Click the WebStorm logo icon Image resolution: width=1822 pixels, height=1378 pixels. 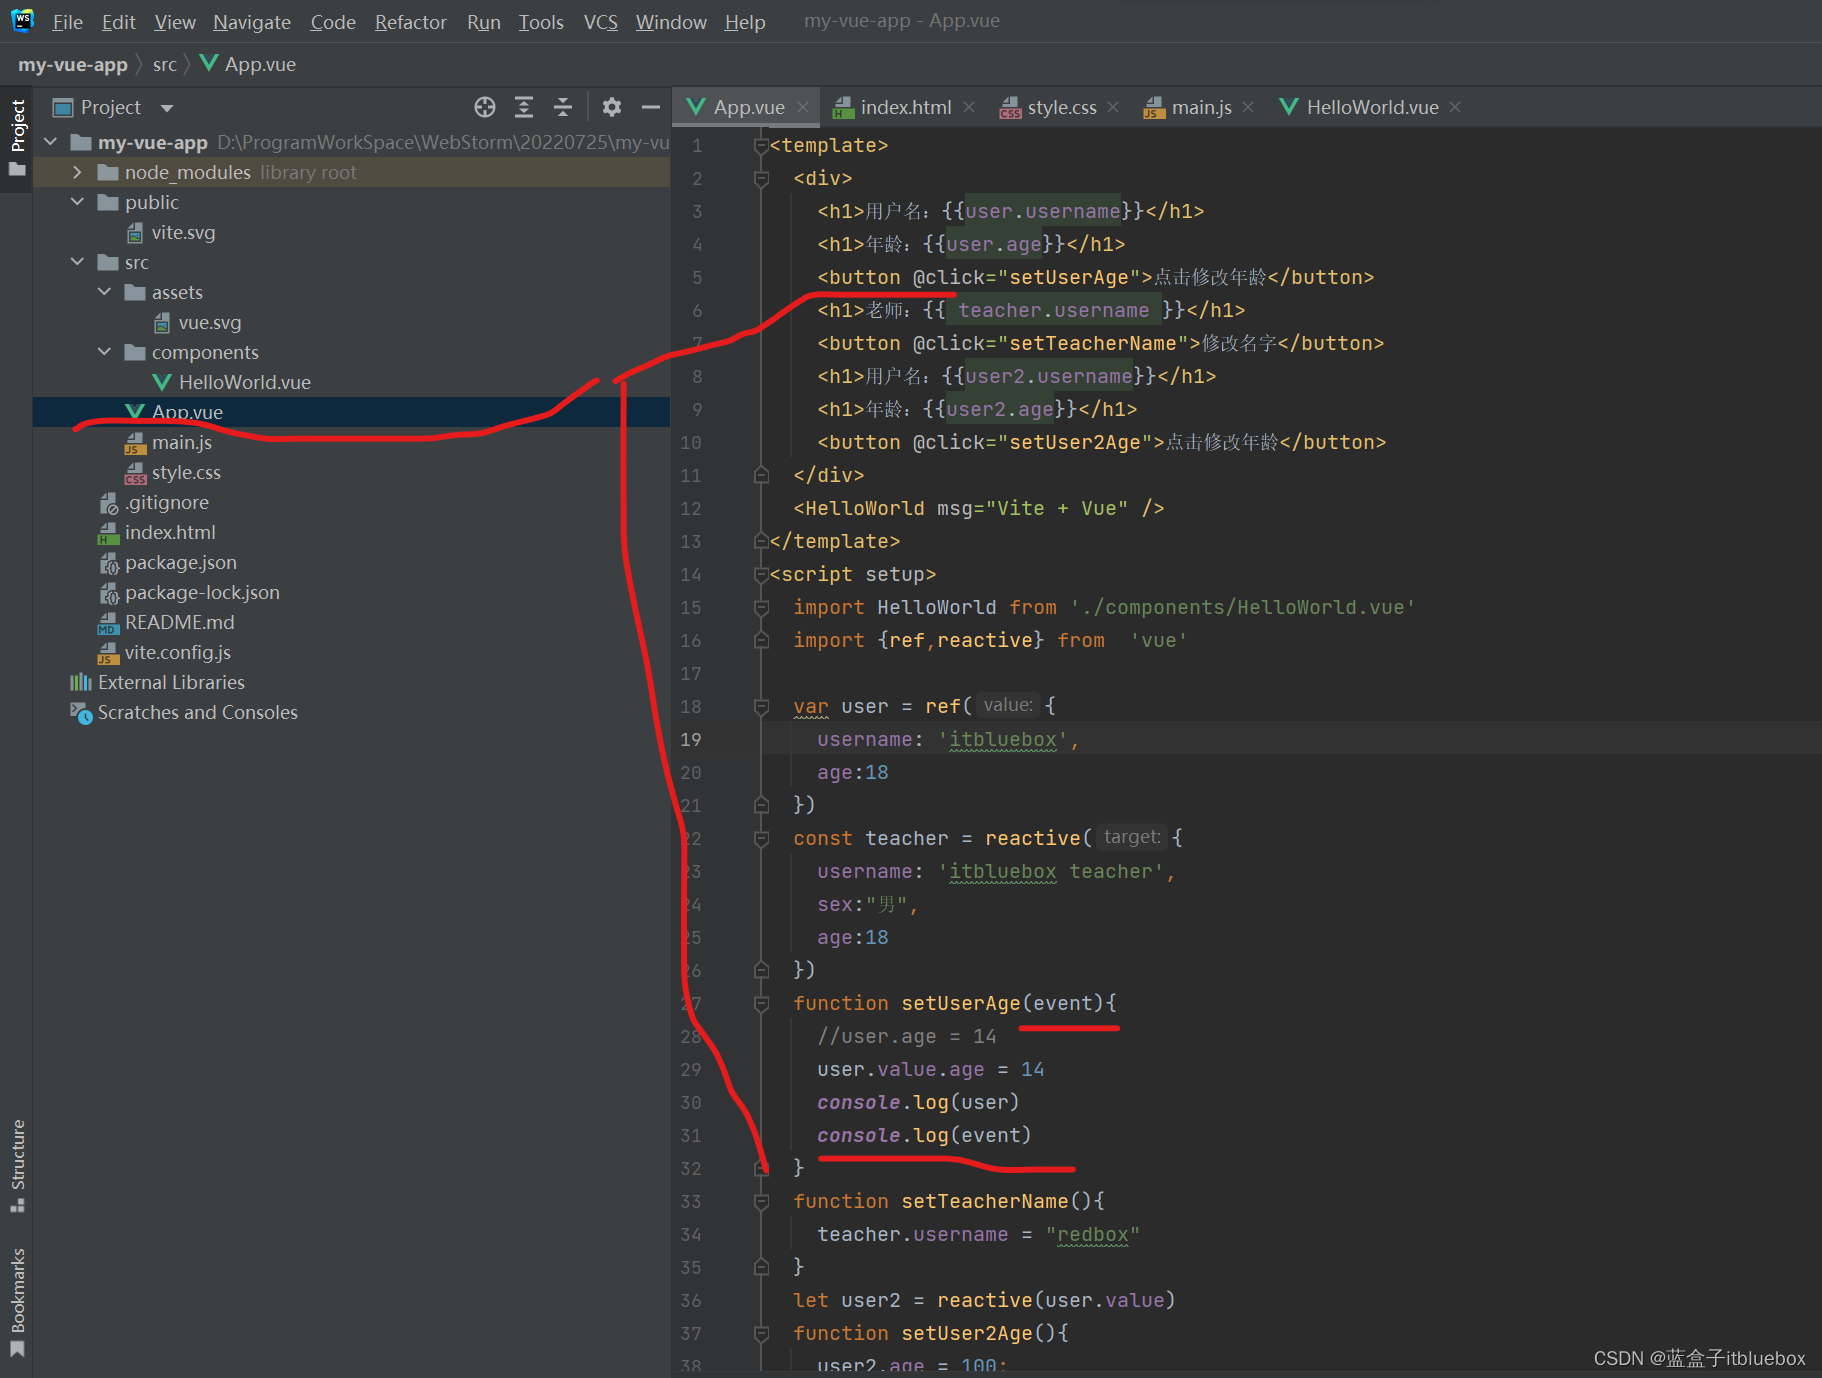coord(22,20)
